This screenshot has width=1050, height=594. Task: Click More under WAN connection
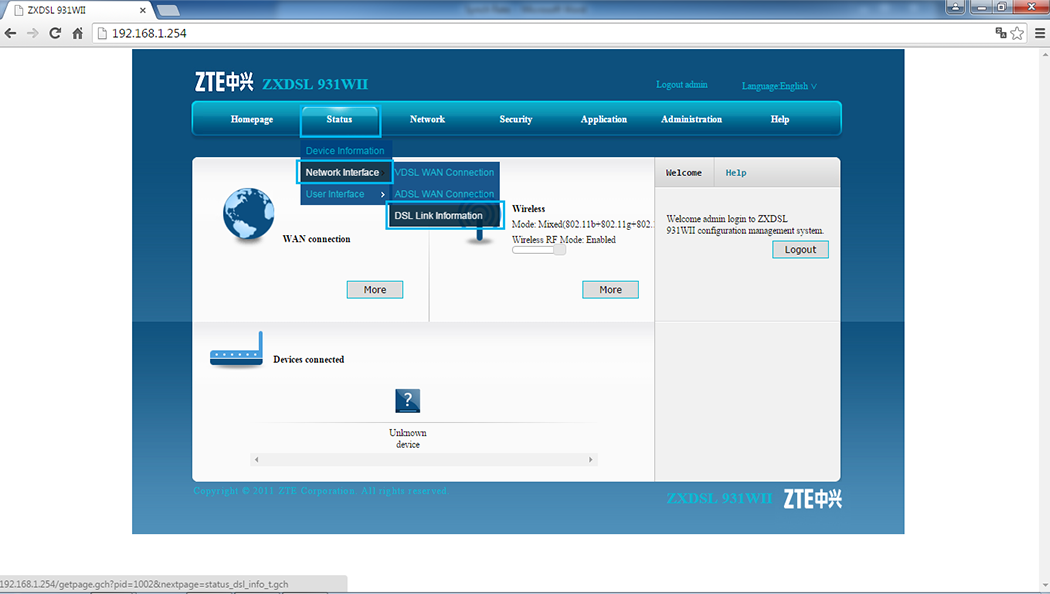[375, 290]
